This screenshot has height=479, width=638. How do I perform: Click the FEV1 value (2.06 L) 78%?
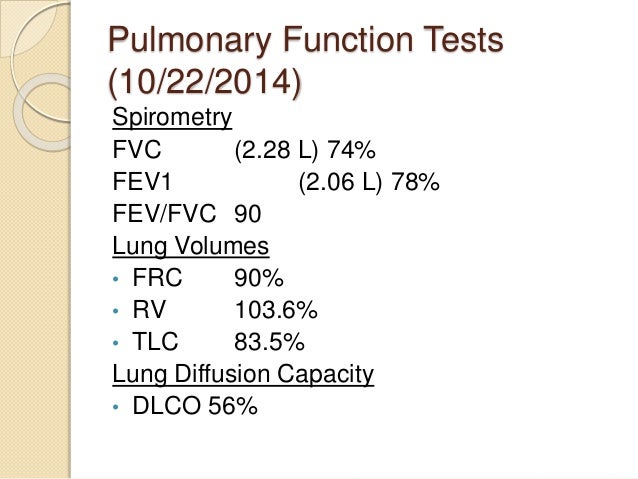click(369, 182)
